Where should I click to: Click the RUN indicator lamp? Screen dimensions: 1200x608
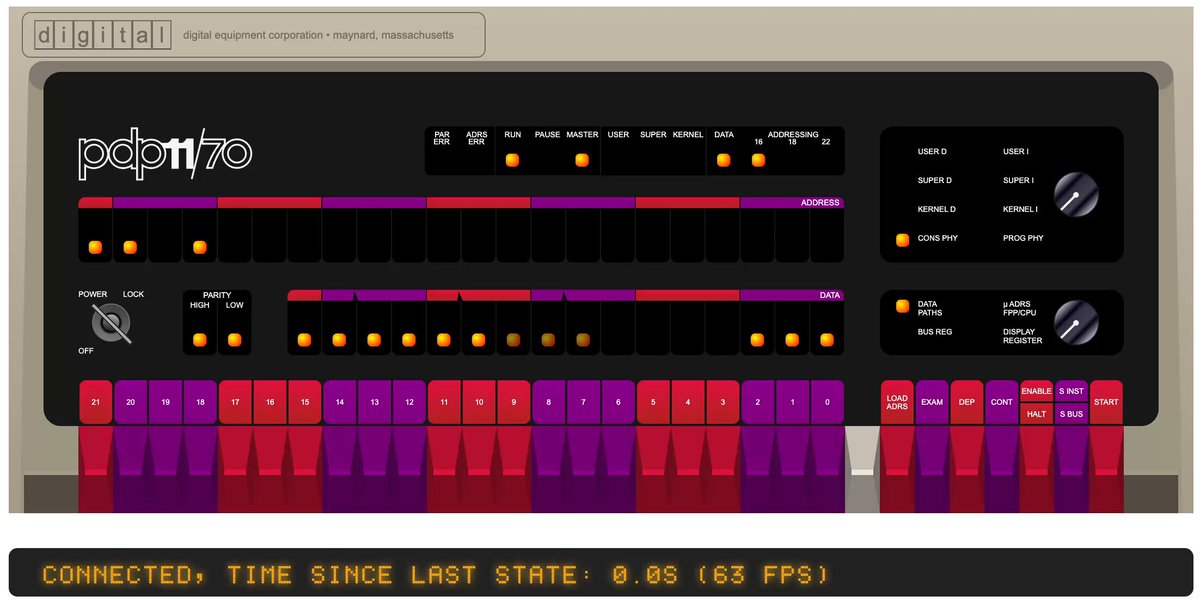point(513,160)
